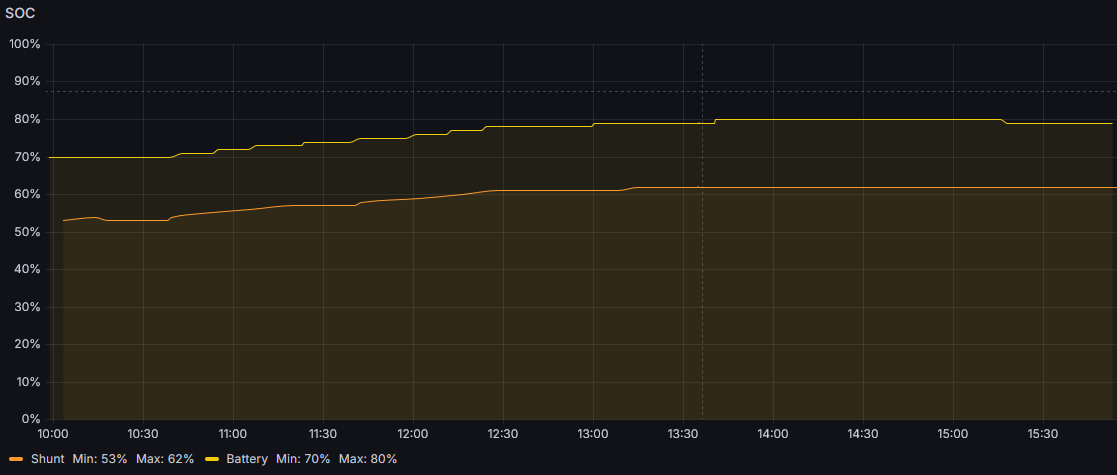The height and width of the screenshot is (475, 1117).
Task: Toggle the Shunt series in the legend
Action: tap(48, 459)
